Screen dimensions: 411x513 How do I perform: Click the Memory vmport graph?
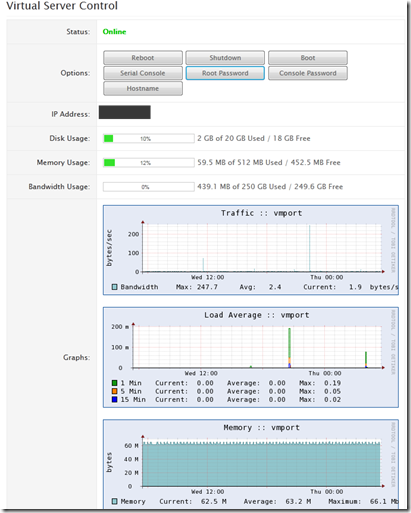tap(251, 464)
